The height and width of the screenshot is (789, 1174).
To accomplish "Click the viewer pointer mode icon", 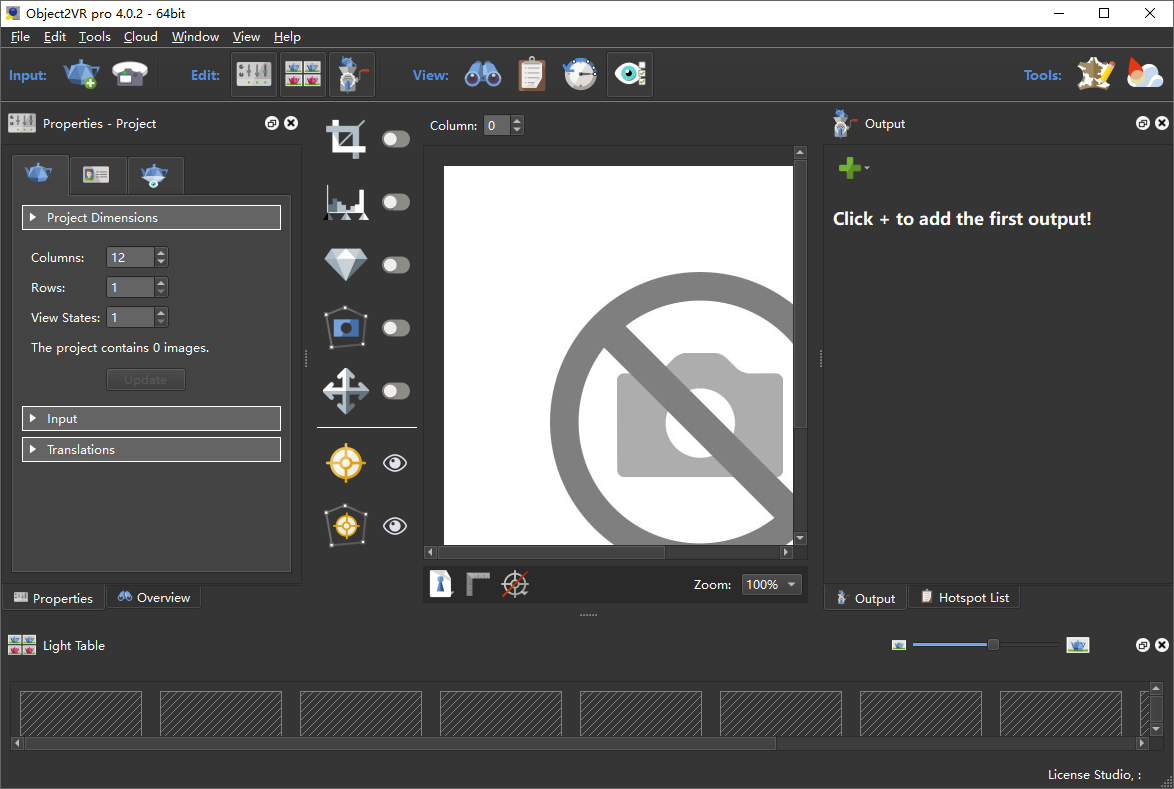I will tap(441, 584).
